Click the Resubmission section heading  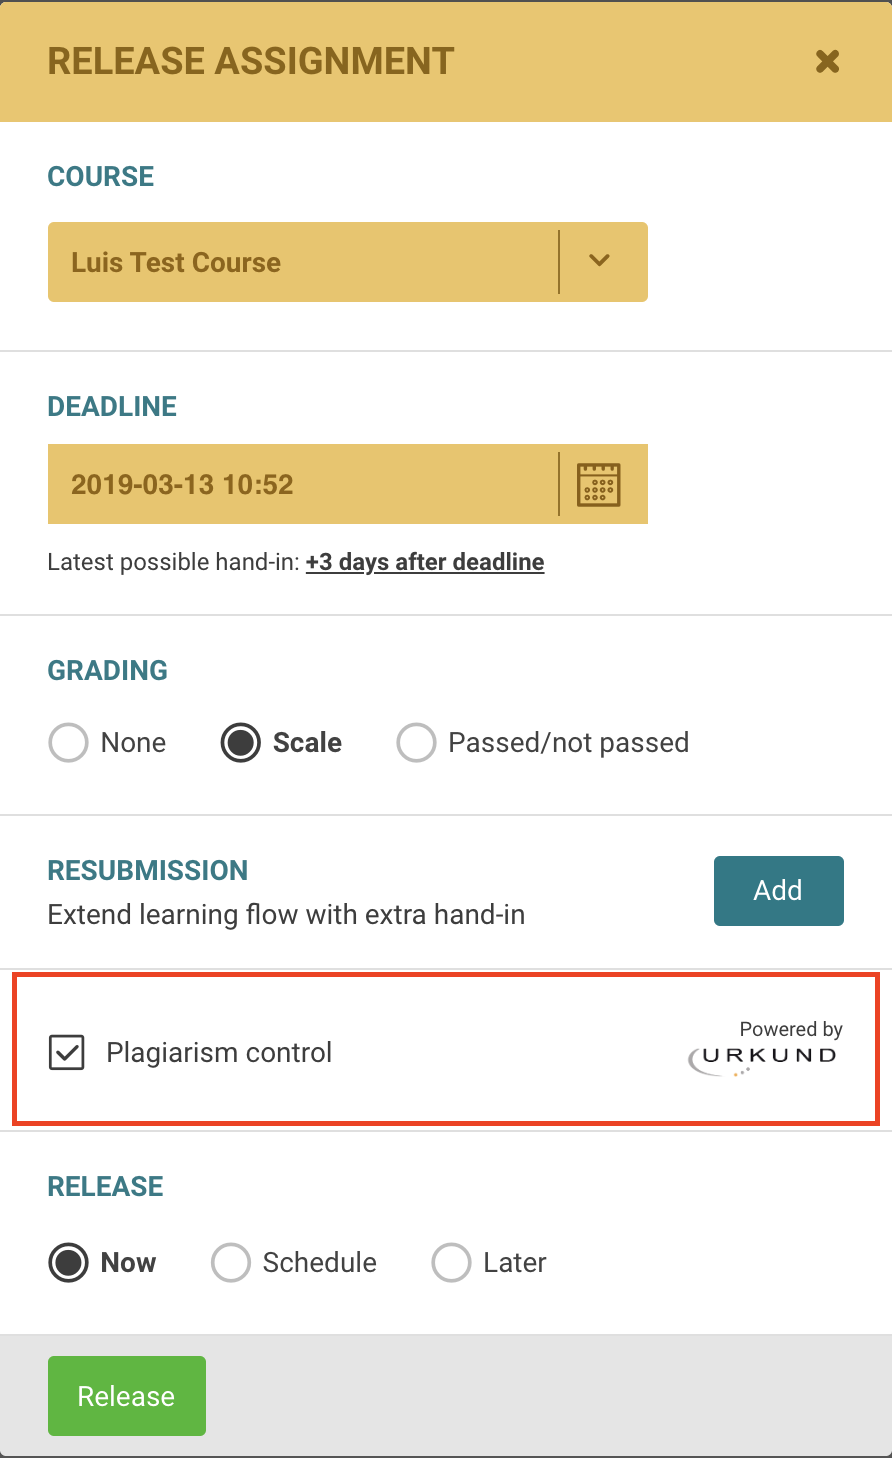148,870
